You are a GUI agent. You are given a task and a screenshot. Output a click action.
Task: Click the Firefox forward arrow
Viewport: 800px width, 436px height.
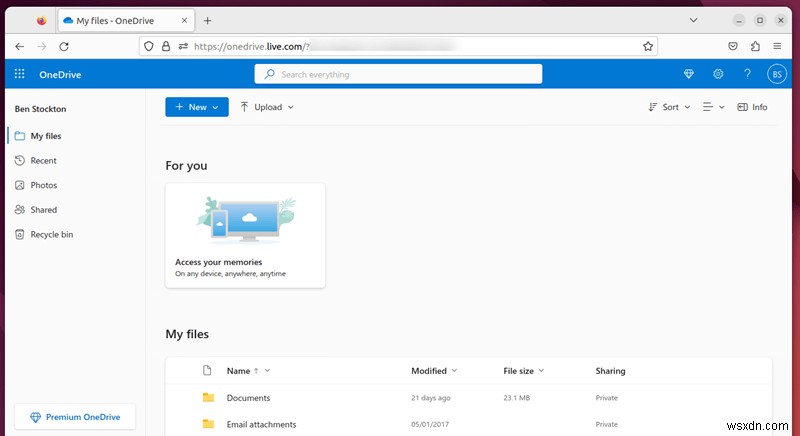pyautogui.click(x=42, y=46)
